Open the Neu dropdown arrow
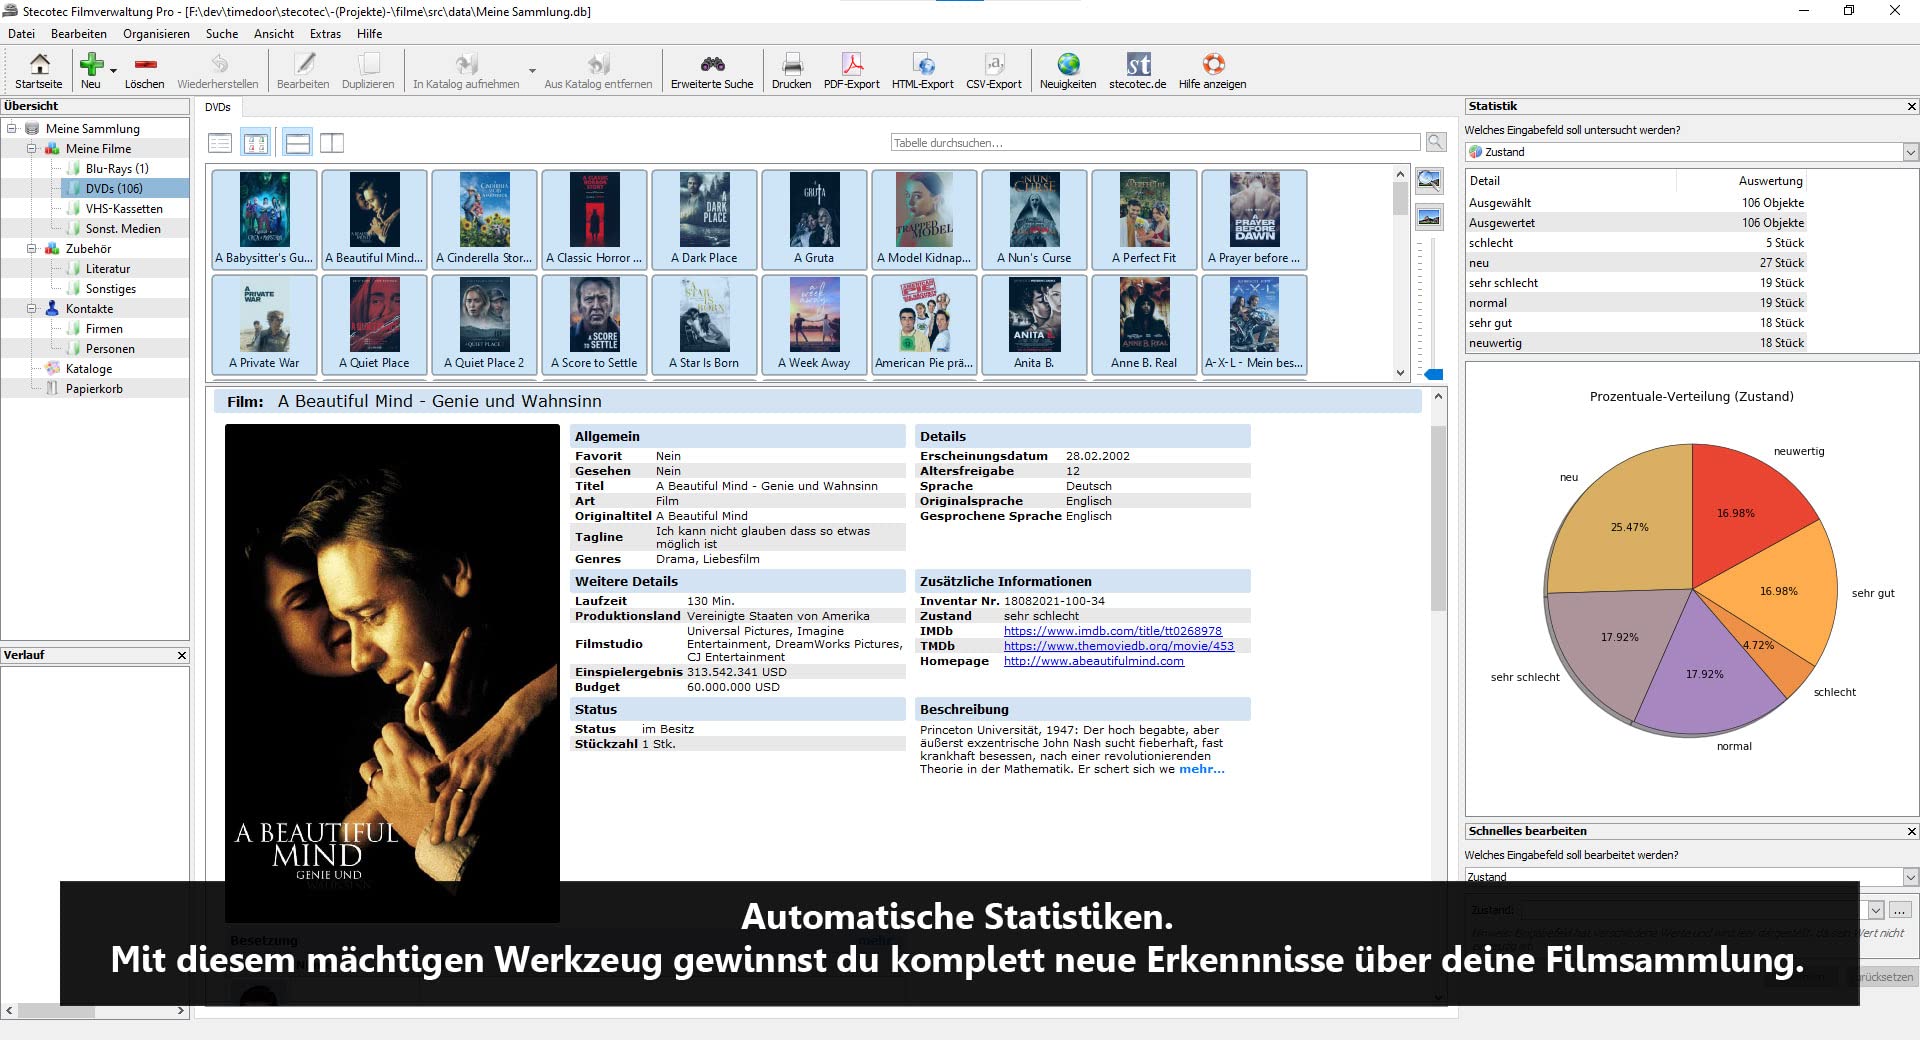This screenshot has width=1920, height=1040. pos(113,71)
